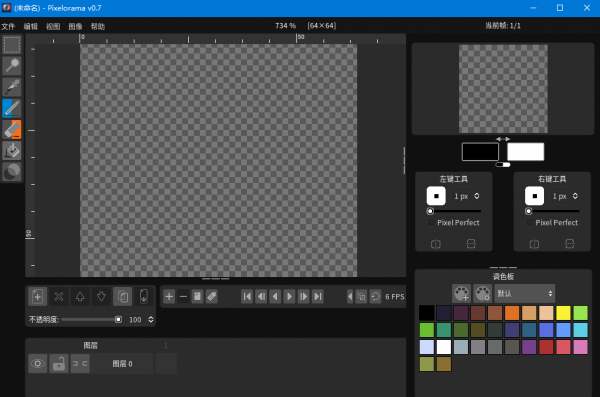Toggle the animation loop mode

click(x=375, y=296)
